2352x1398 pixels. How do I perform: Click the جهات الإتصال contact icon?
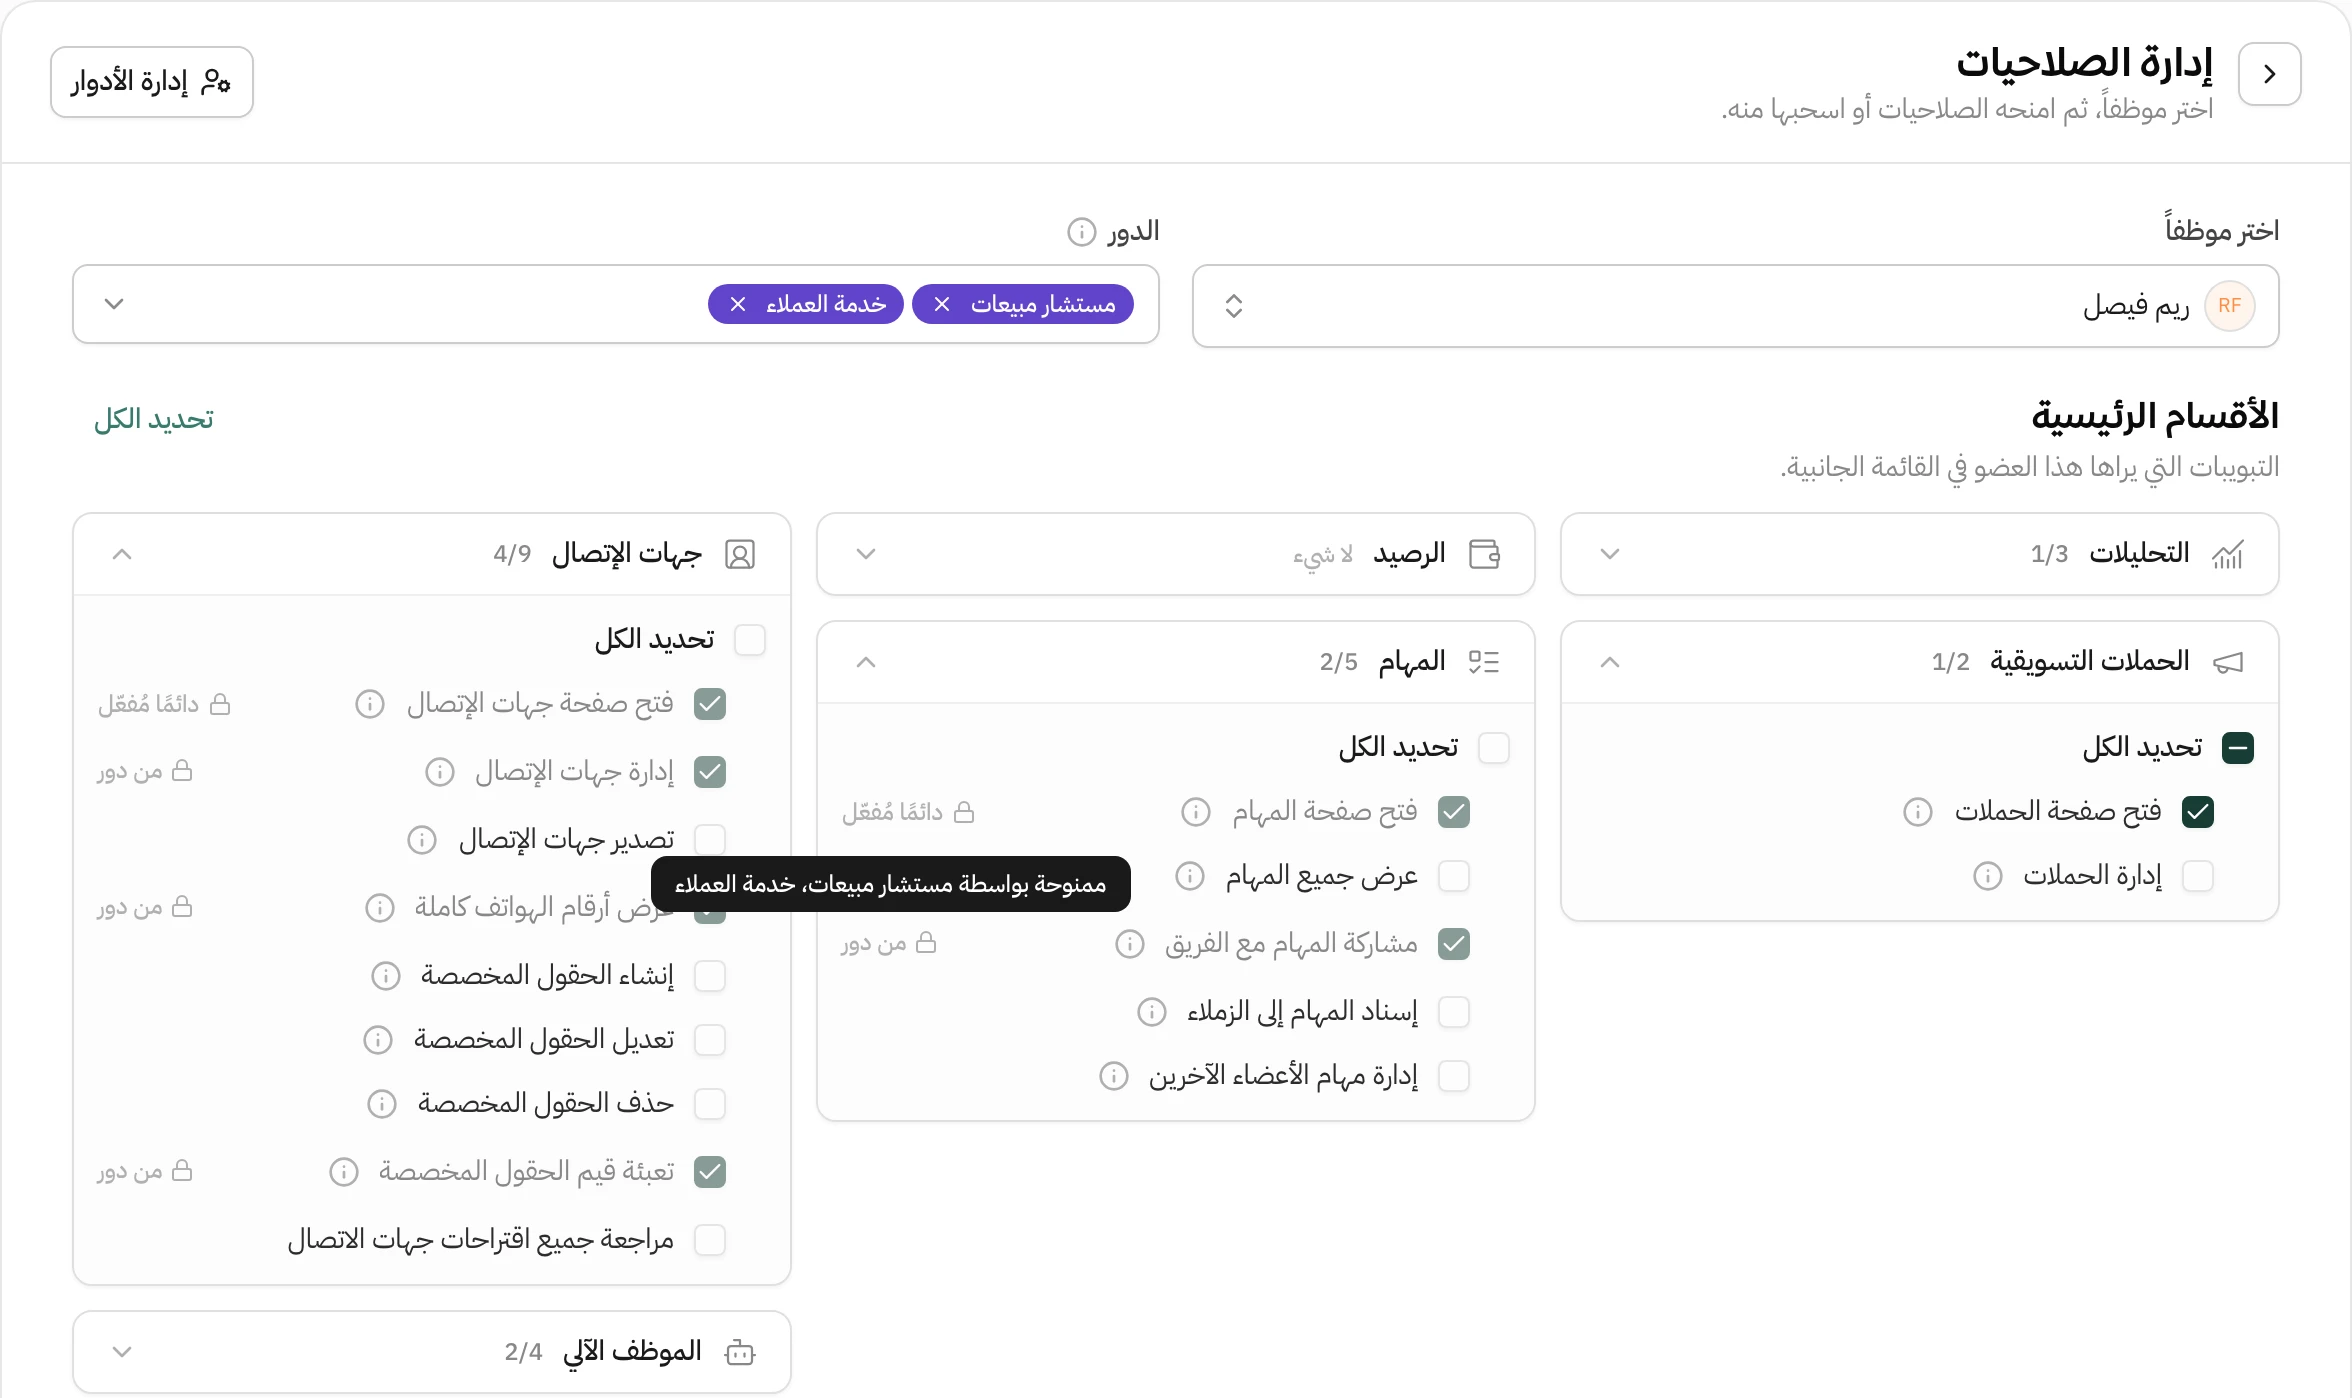coord(740,554)
